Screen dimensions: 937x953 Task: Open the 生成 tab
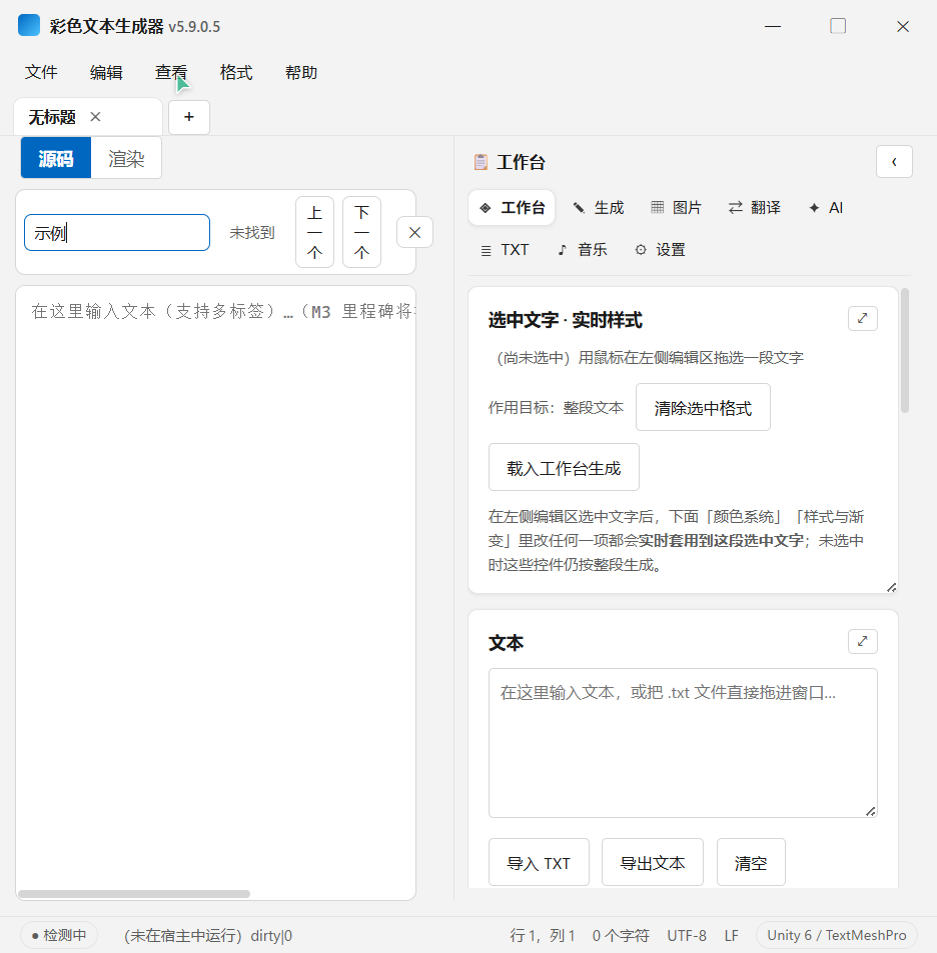click(599, 208)
